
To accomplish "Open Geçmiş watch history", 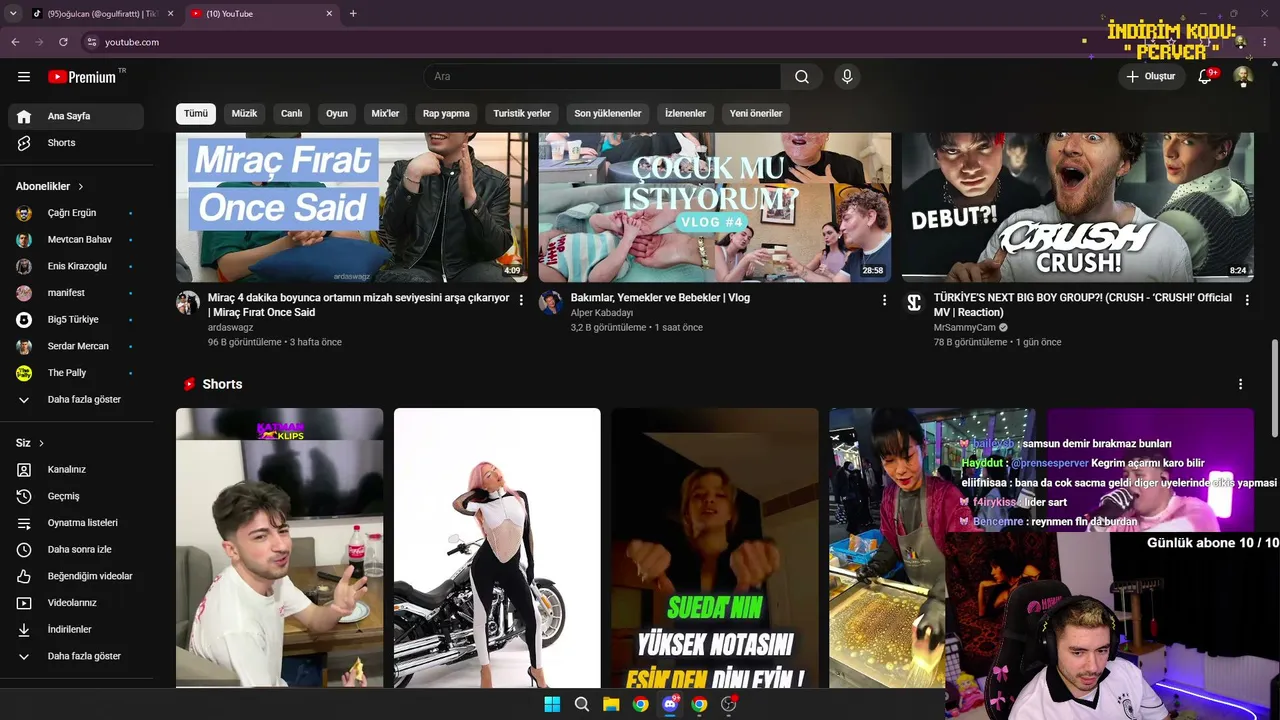I will 76,496.
